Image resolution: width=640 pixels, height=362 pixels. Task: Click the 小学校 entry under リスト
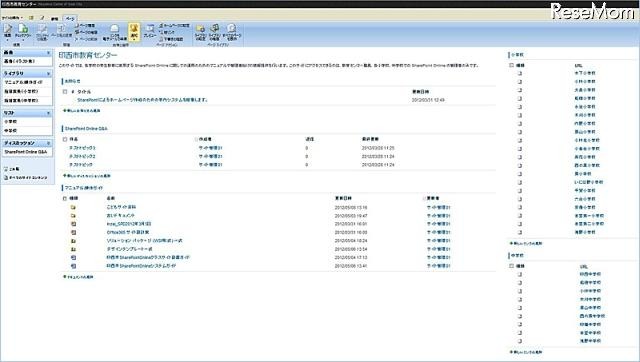point(11,122)
